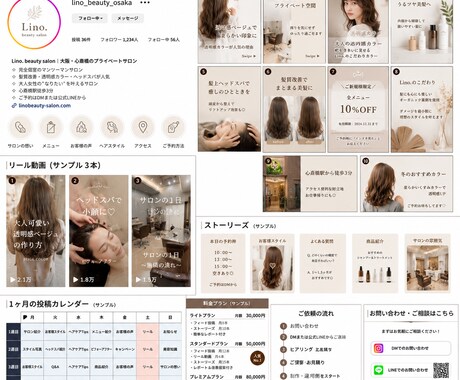Open post 6 髪質改善でまとまる美髪に
The height and width of the screenshot is (380, 460).
pos(294,109)
